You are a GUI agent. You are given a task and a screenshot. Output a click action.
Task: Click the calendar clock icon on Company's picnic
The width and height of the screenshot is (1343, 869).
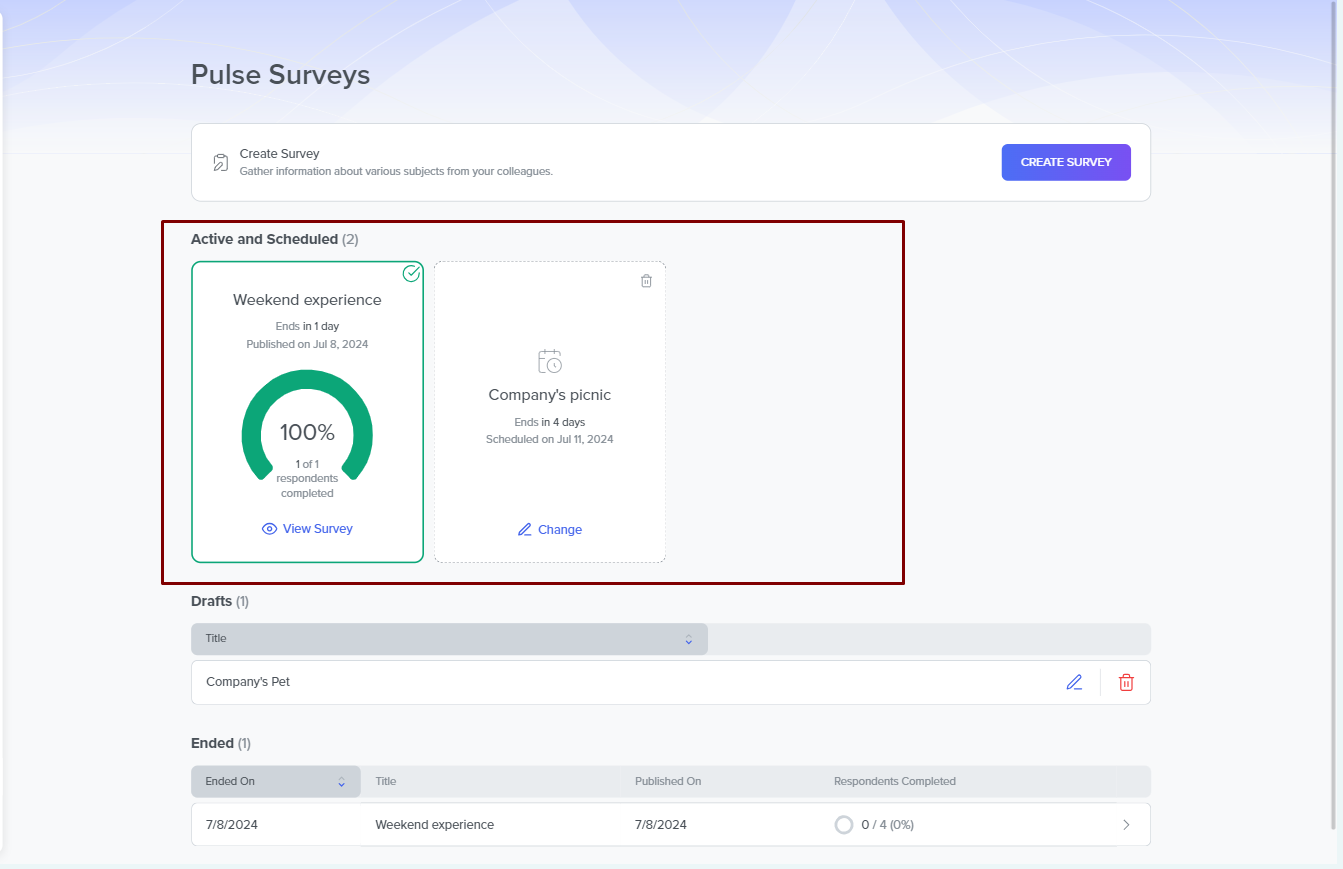point(549,361)
